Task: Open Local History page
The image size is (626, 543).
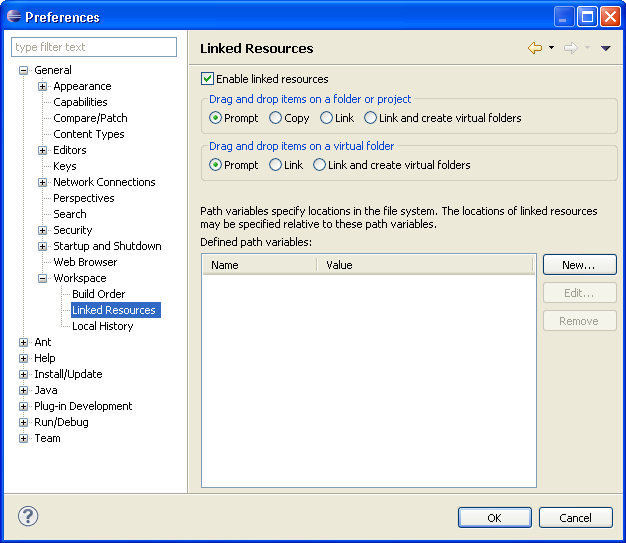Action: [103, 326]
